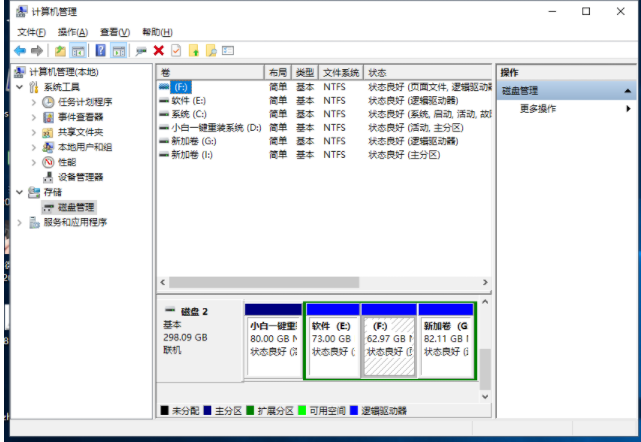Collapse the 系统工具 tree node
This screenshot has width=641, height=442.
coord(20,87)
